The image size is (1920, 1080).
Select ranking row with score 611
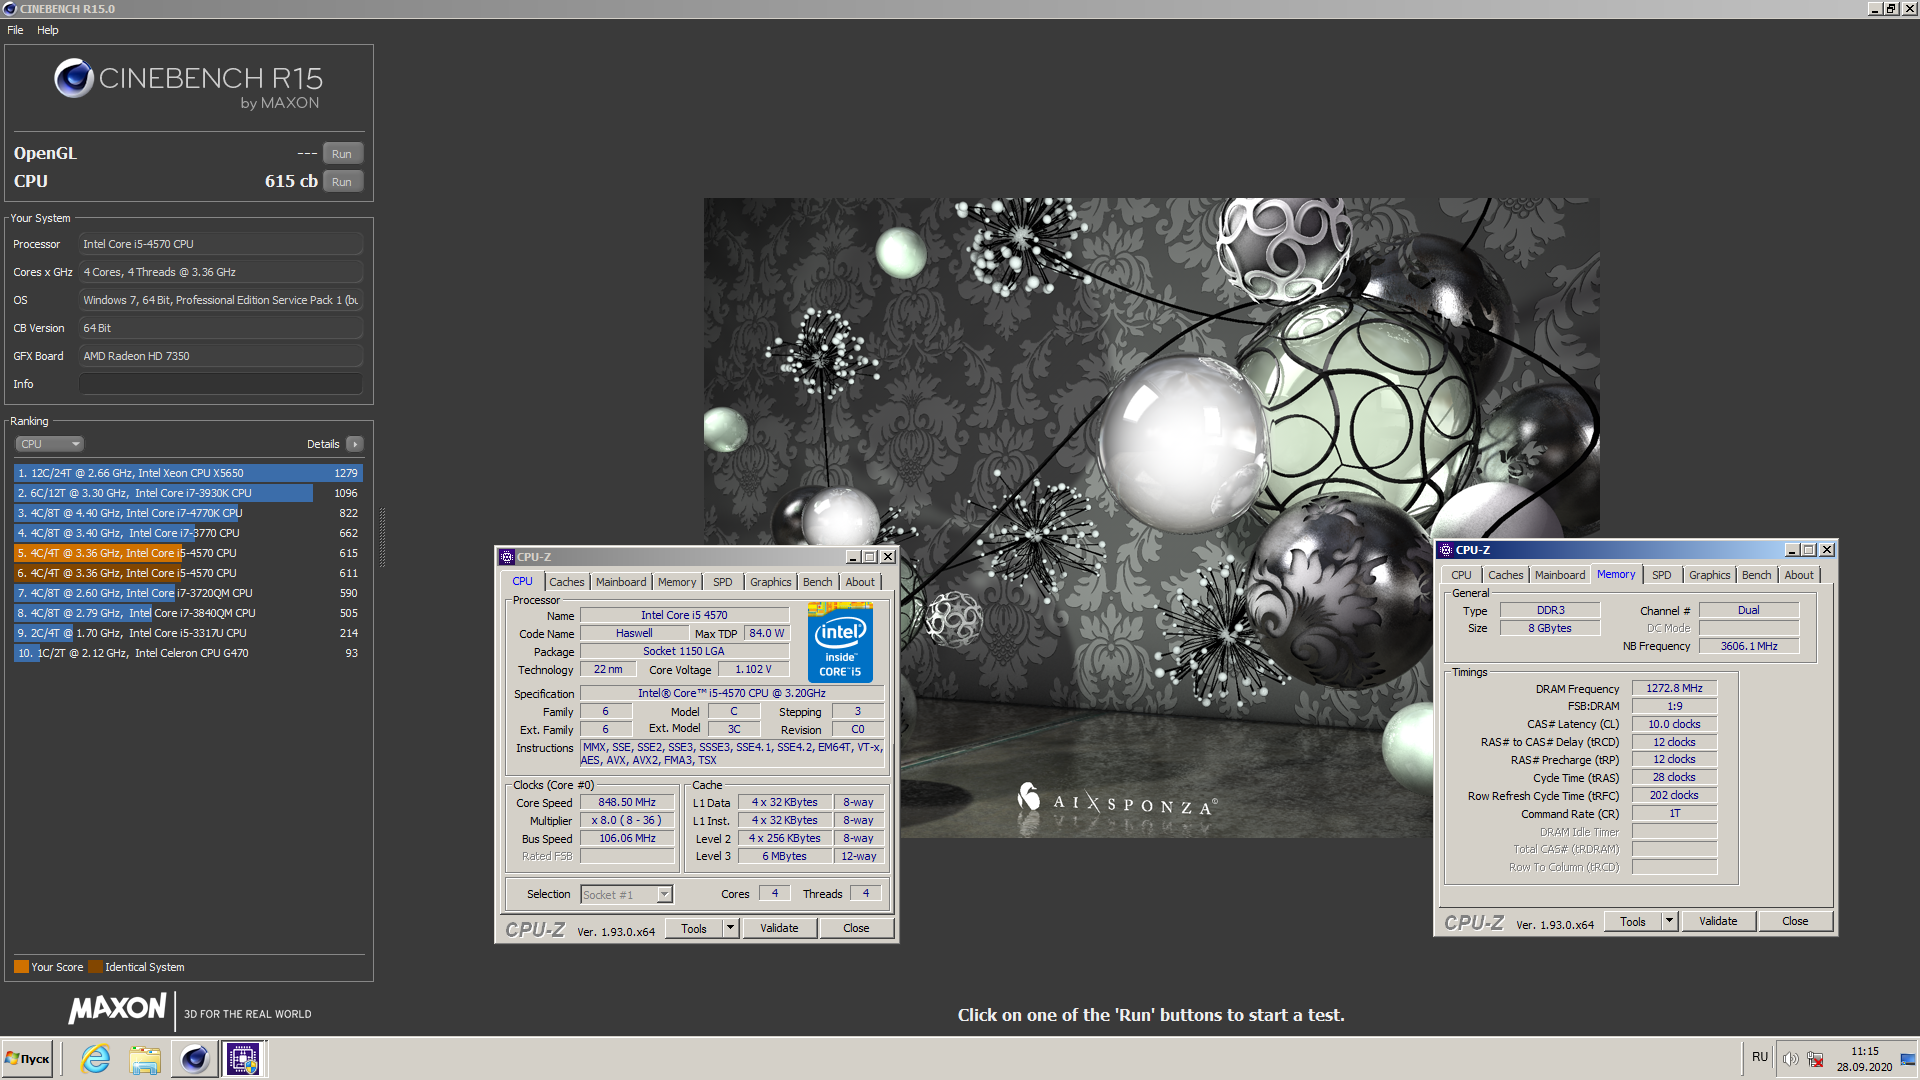[188, 573]
